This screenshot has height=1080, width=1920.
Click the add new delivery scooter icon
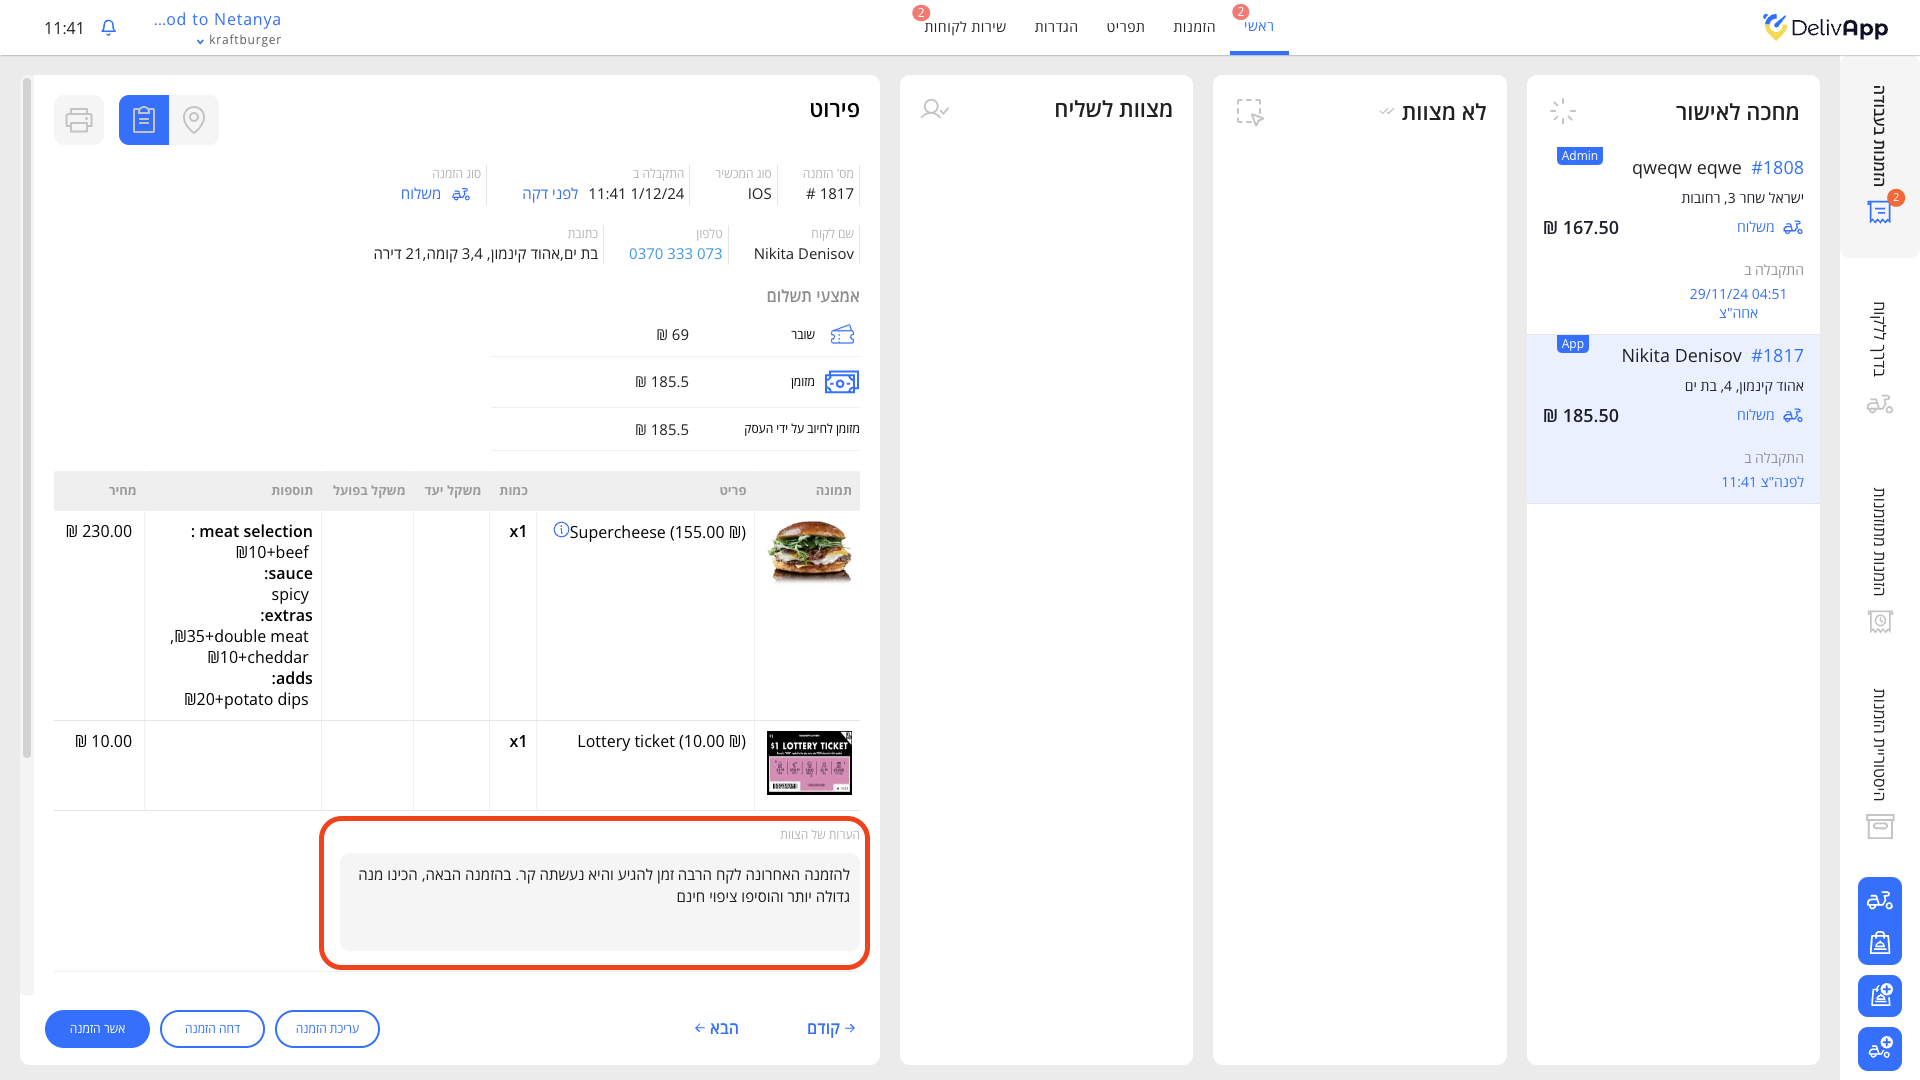1879,1049
